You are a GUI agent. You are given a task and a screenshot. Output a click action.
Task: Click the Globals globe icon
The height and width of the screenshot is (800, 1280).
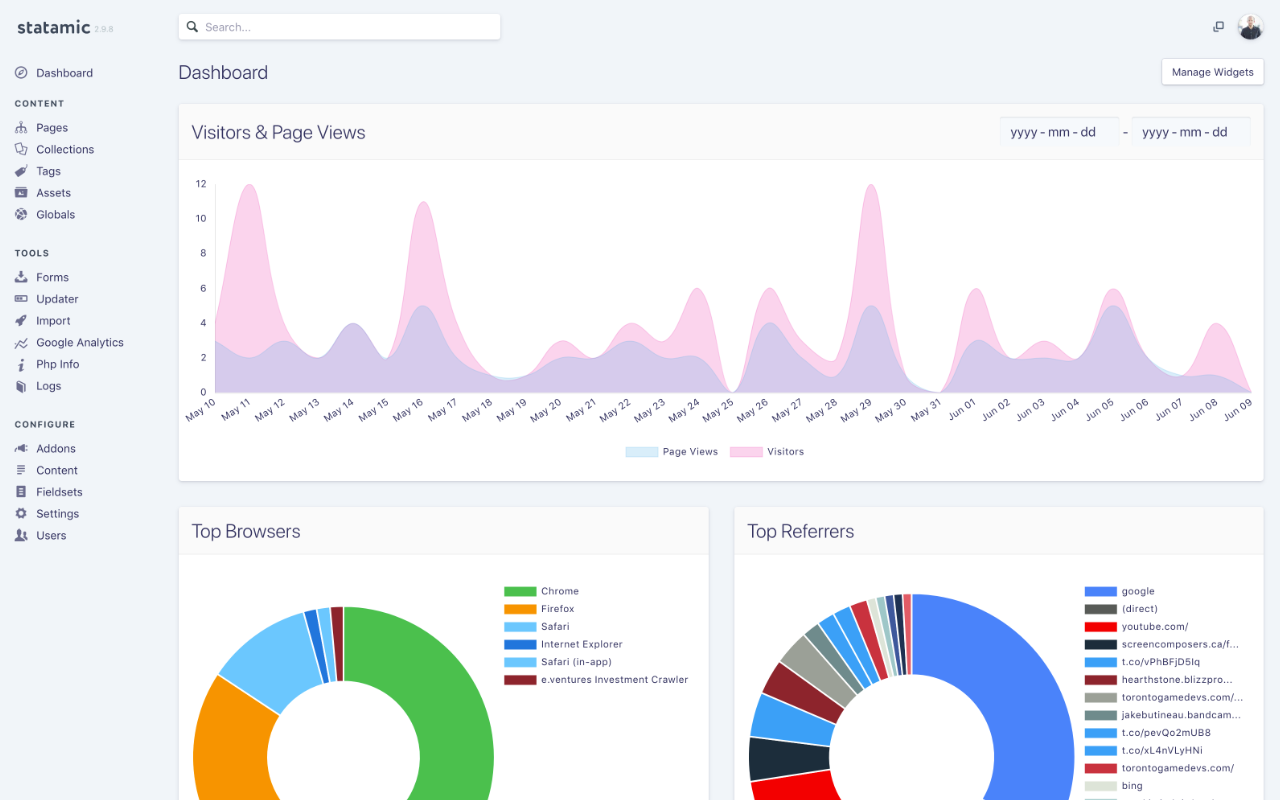(x=21, y=215)
